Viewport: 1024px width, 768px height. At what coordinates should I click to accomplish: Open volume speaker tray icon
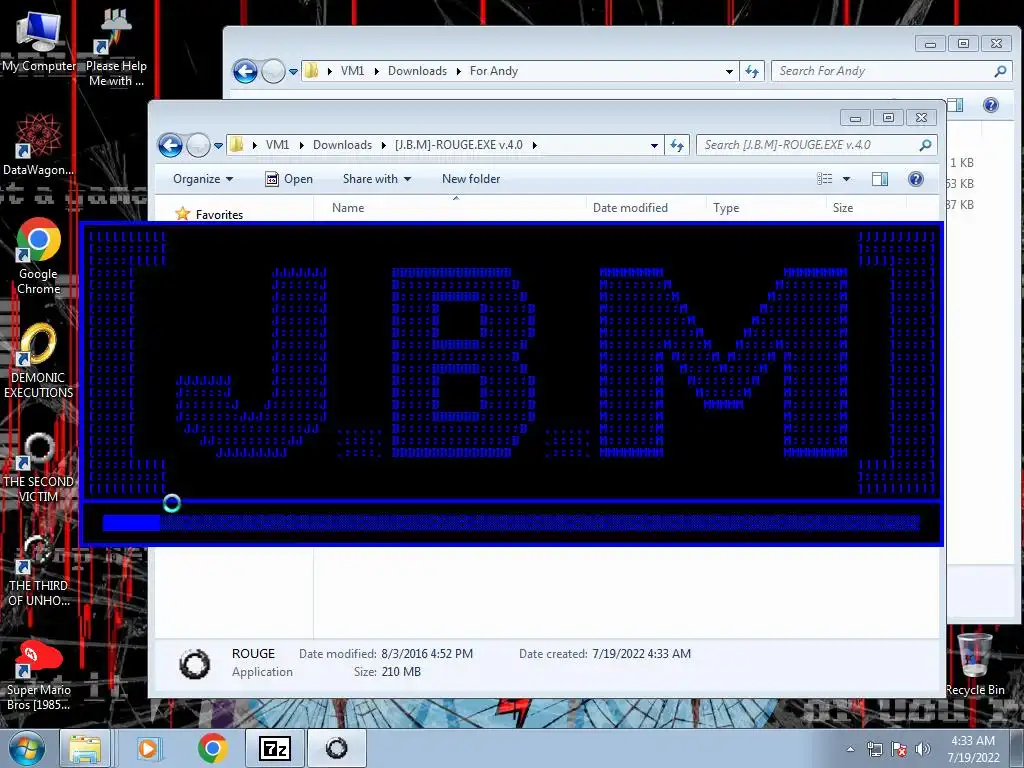922,749
